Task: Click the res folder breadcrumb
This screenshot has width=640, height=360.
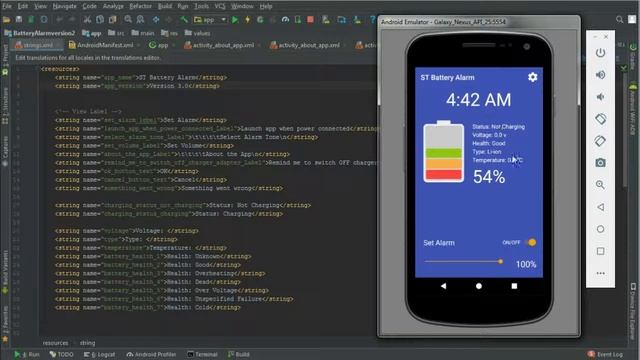Action: point(169,33)
